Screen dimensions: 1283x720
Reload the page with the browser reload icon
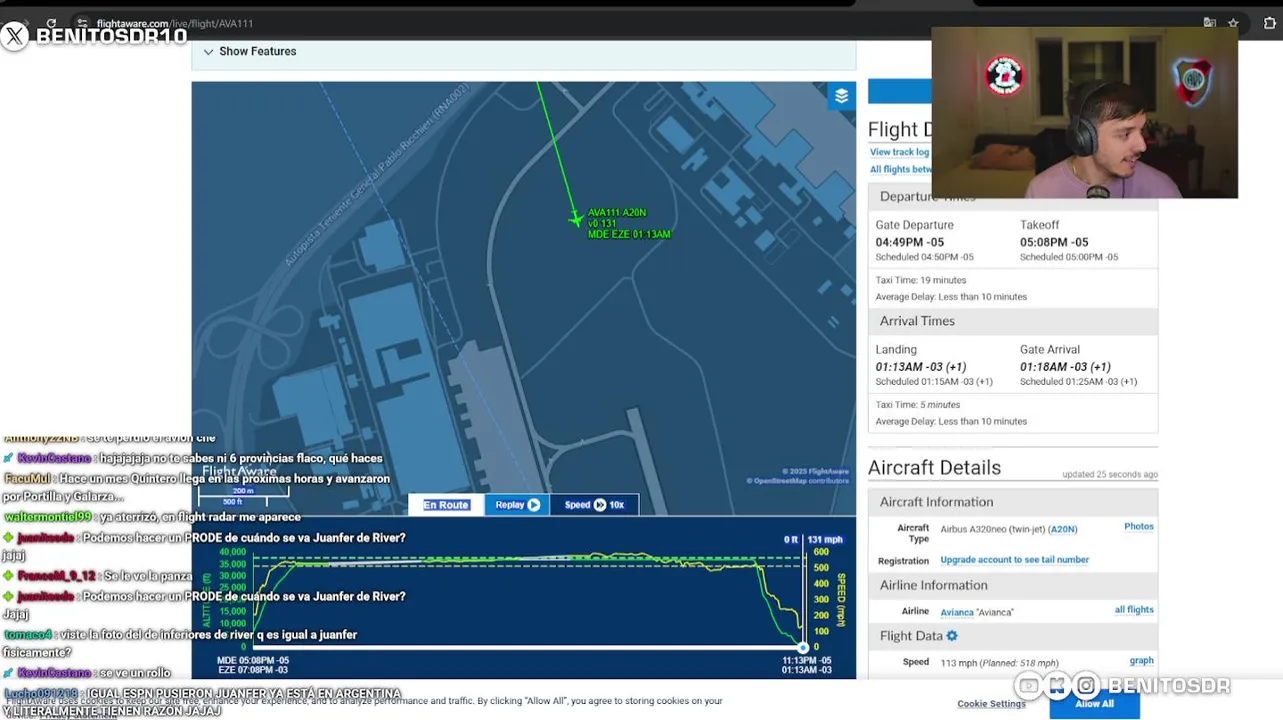click(x=52, y=23)
